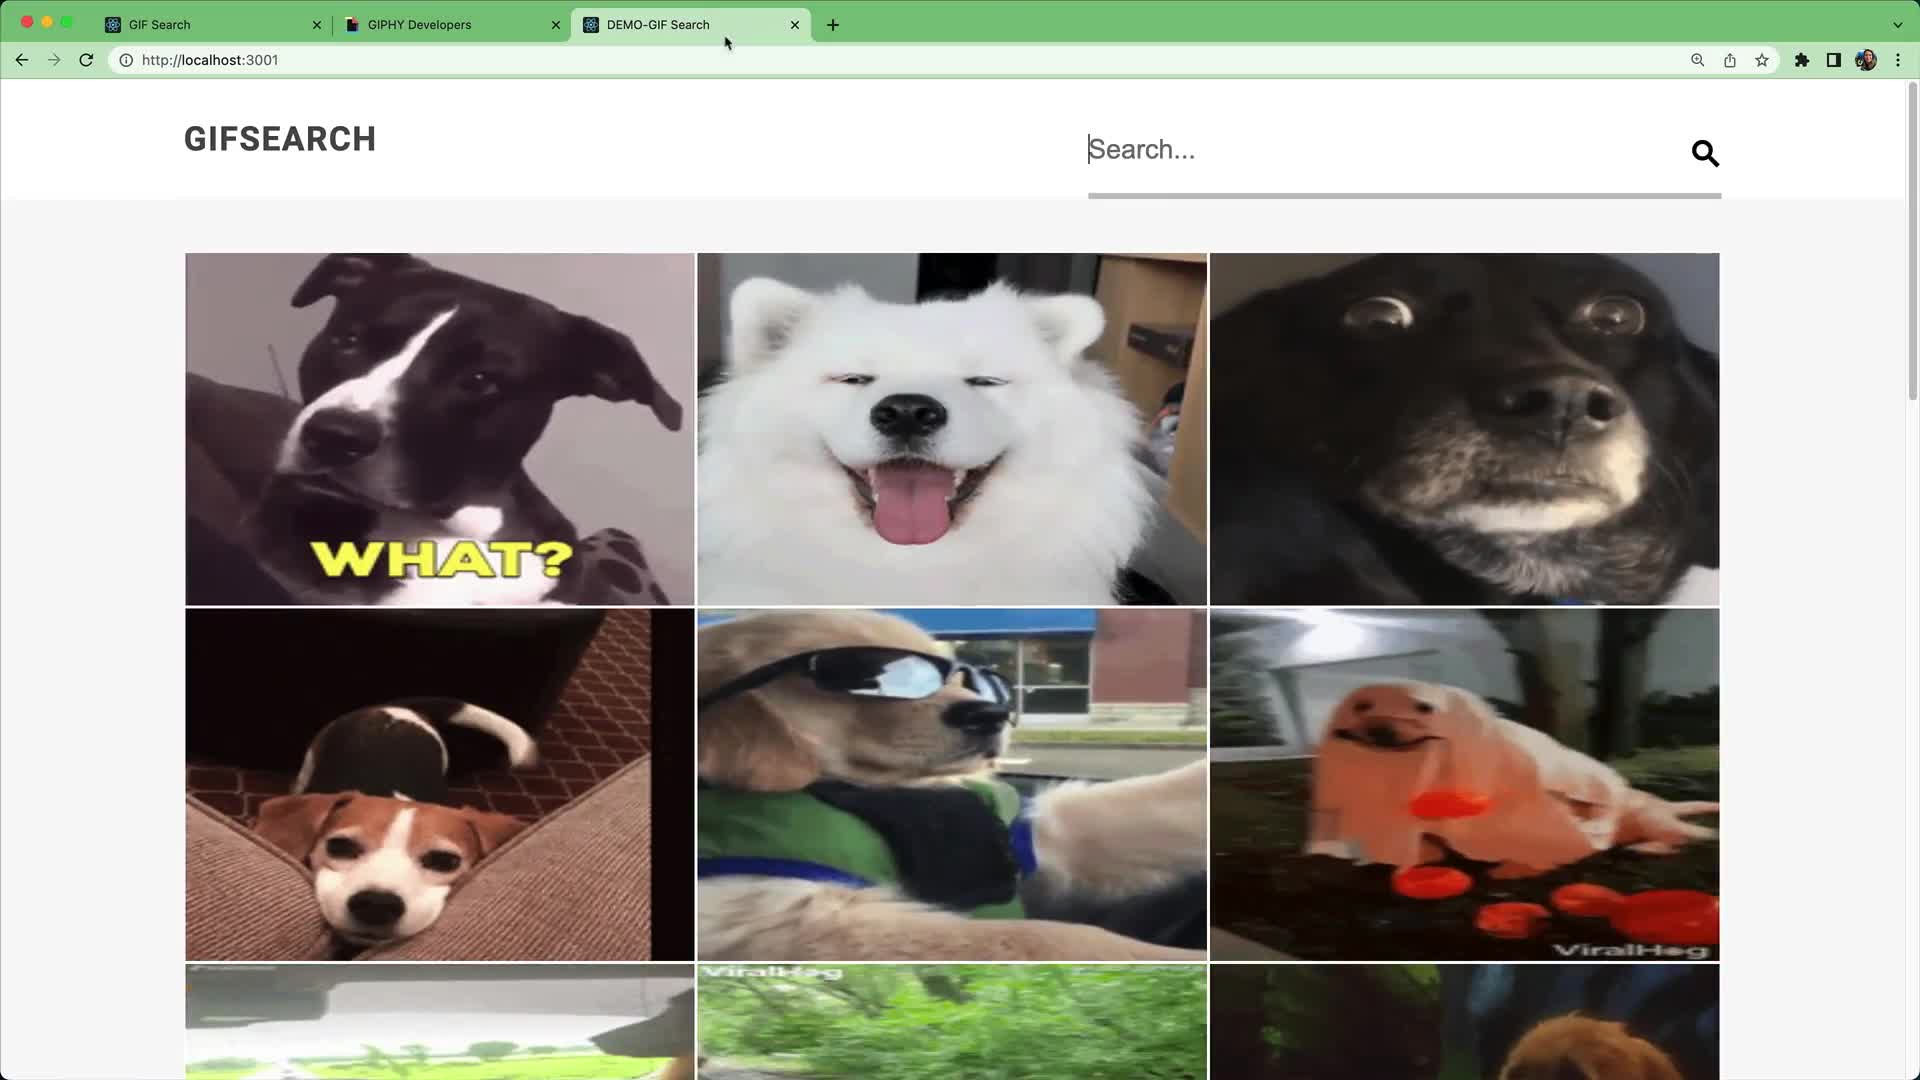Close the GIF Search tab
1920x1080 pixels.
coord(317,25)
